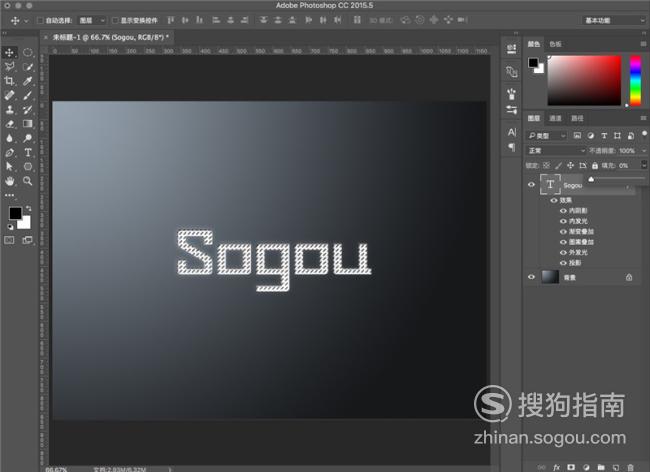Screen dimensions: 650x472
Task: Open the layer filter type (类型) dropdown
Action: [546, 136]
